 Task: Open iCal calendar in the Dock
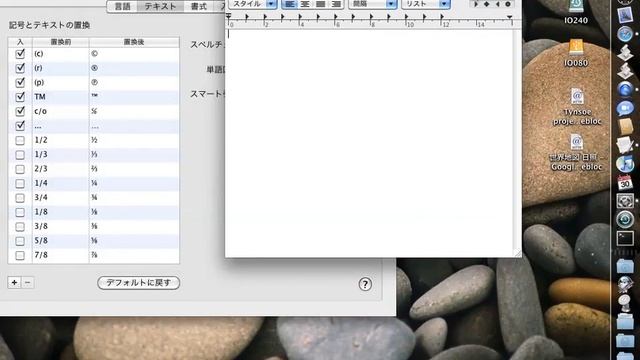pyautogui.click(x=624, y=182)
